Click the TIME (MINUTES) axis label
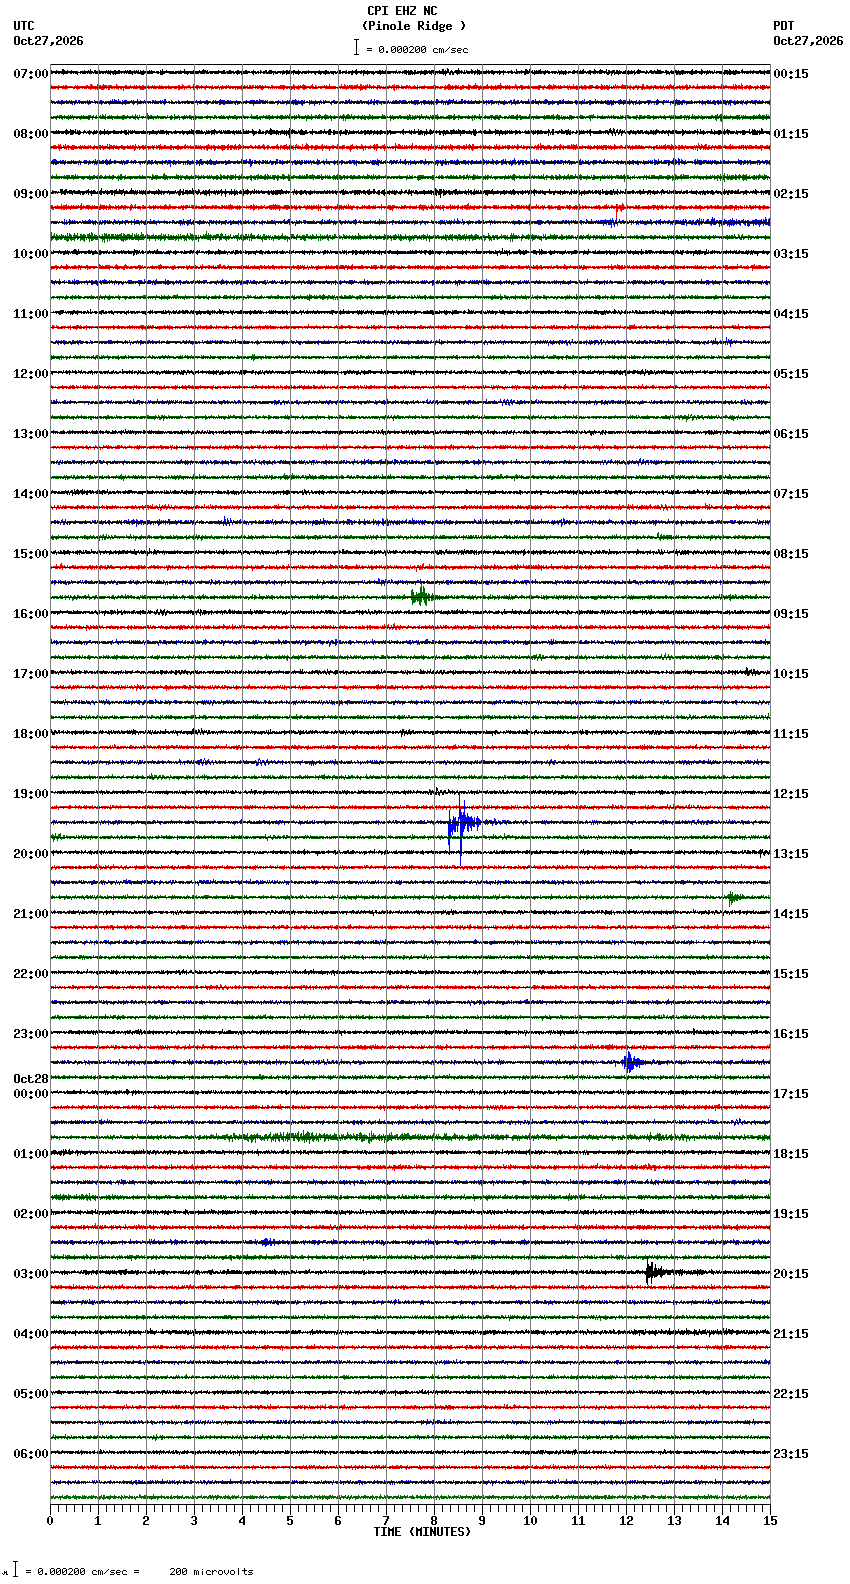 coord(422,1532)
